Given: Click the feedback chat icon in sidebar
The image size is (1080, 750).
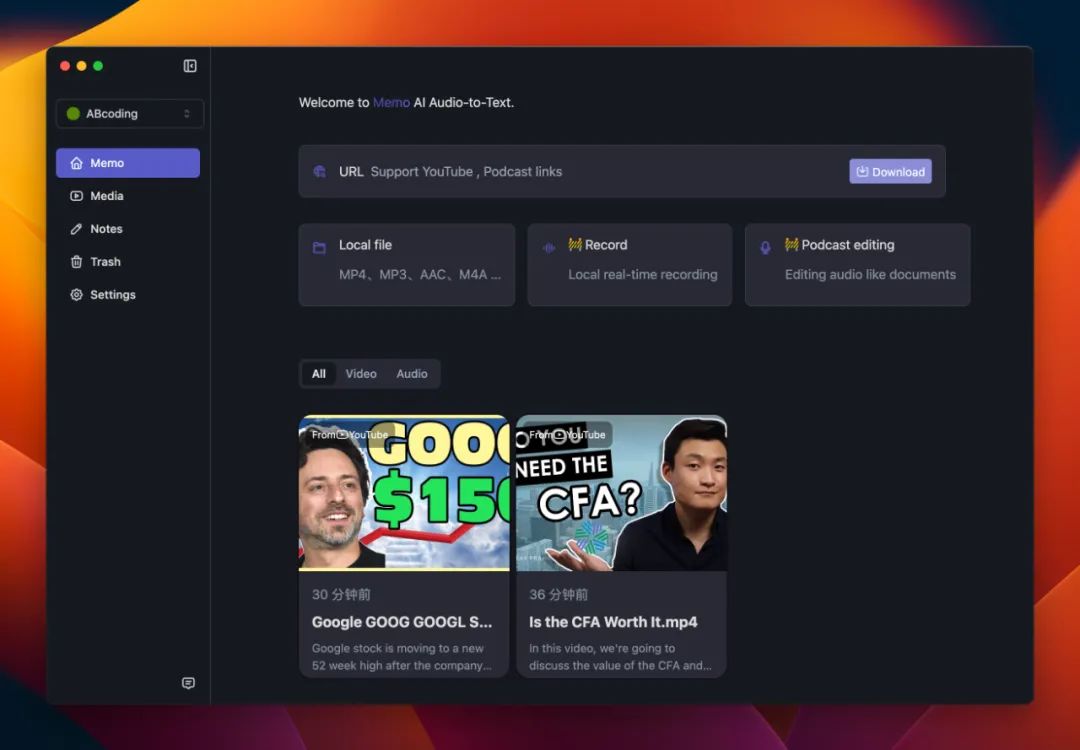Looking at the screenshot, I should coord(188,683).
